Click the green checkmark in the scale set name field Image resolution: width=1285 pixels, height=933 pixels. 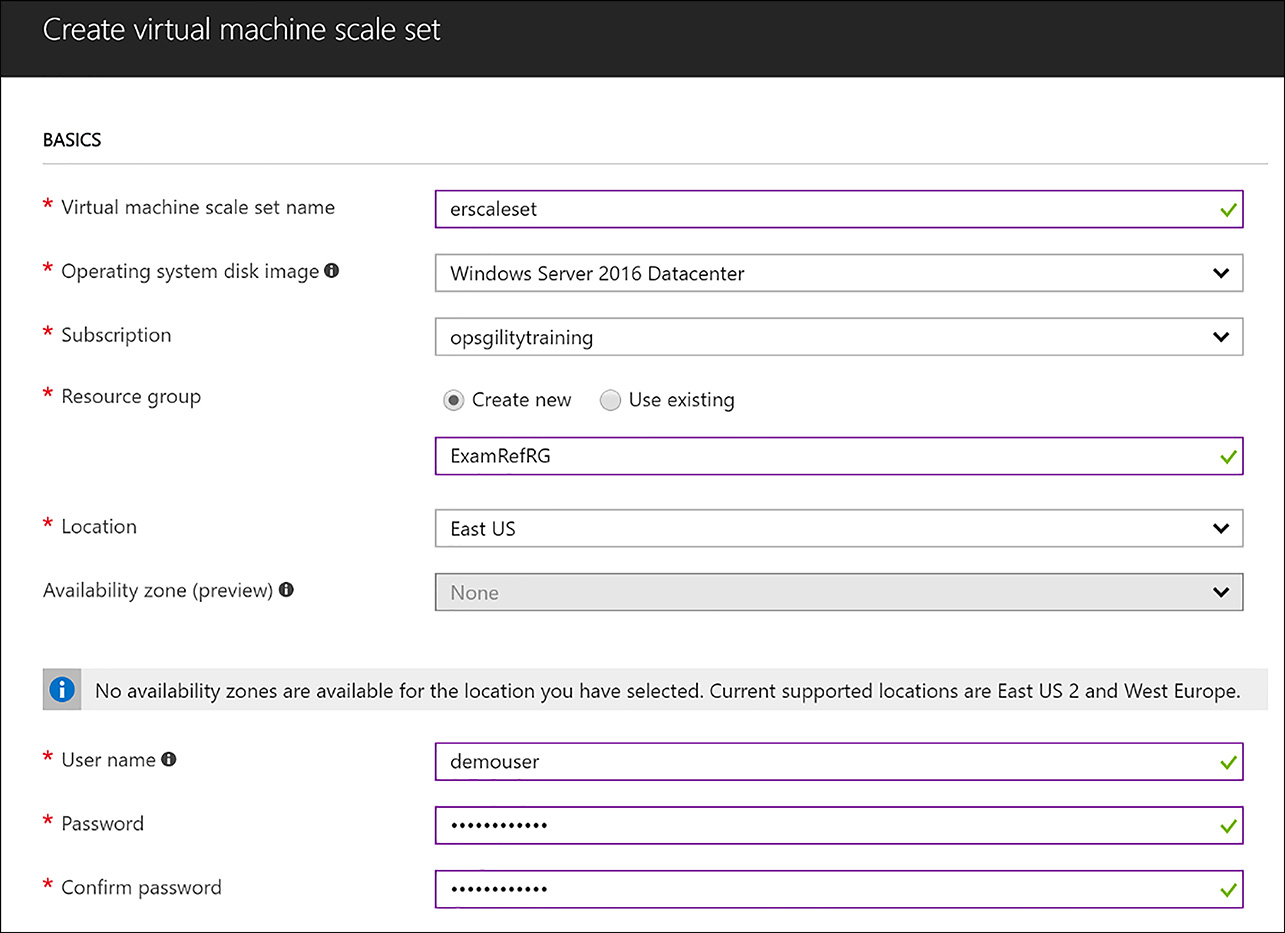(x=1228, y=210)
